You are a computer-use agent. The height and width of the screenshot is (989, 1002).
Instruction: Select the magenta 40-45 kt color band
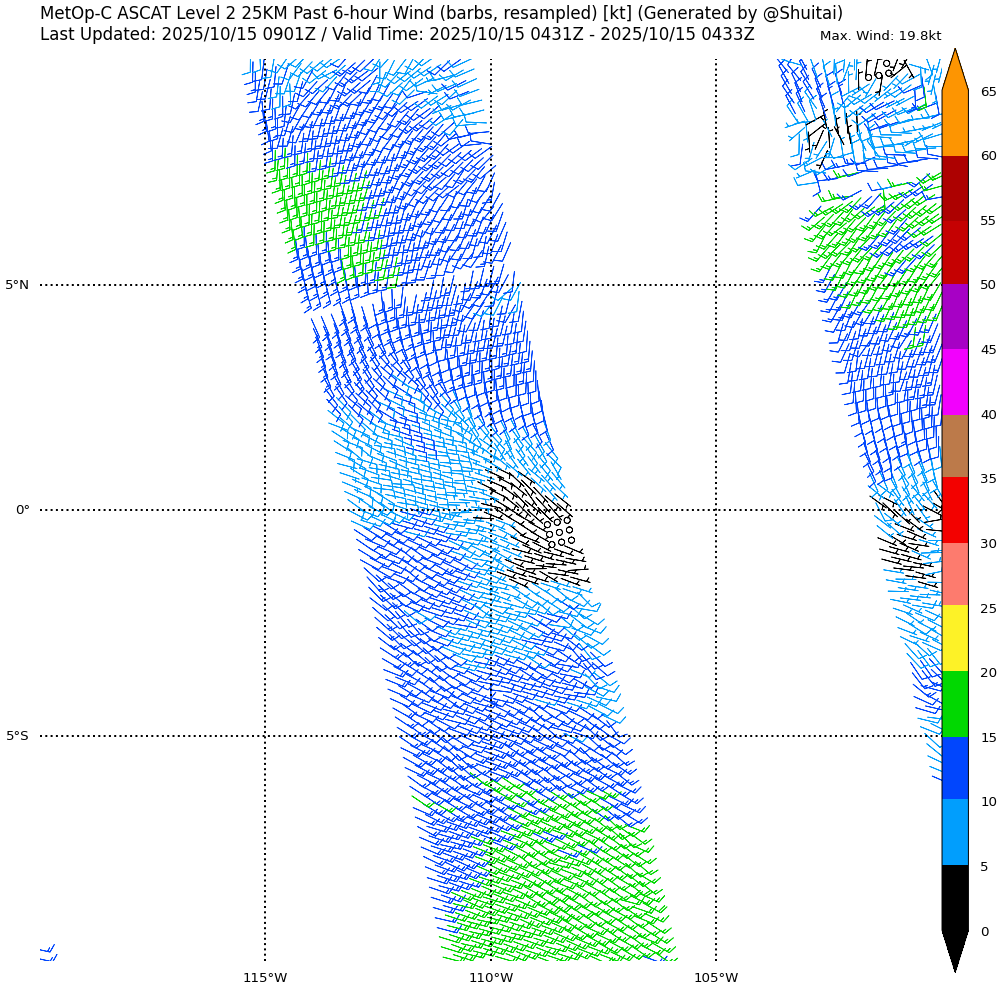(954, 382)
